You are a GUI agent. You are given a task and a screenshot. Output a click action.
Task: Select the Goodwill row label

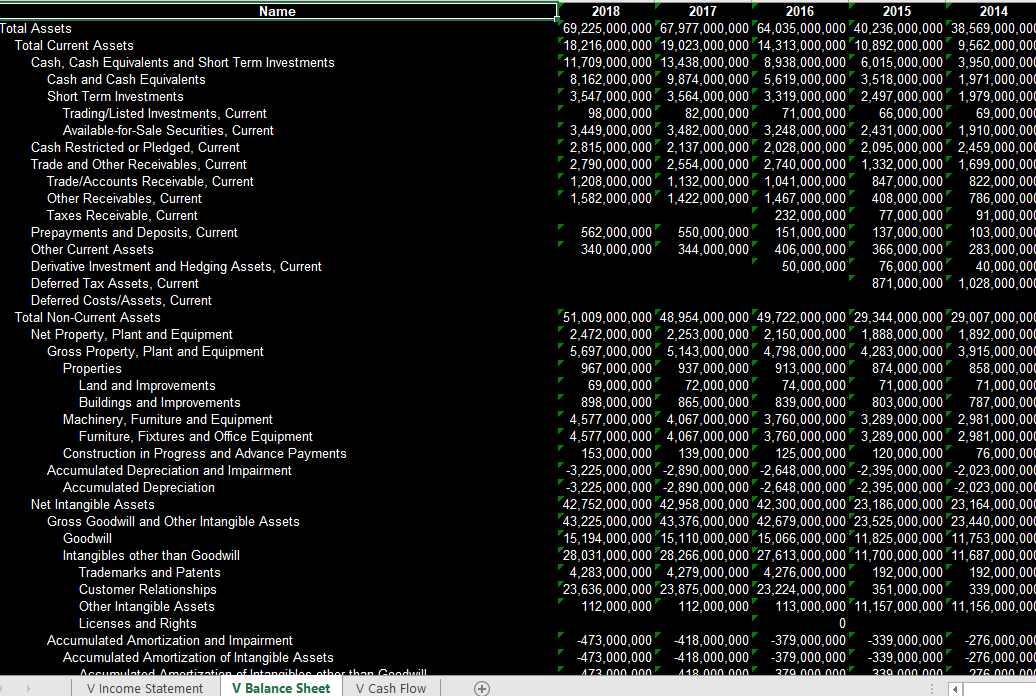pyautogui.click(x=87, y=537)
